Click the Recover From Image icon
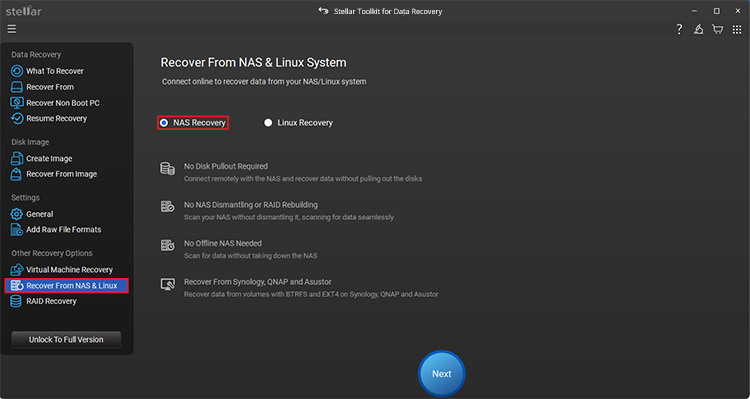This screenshot has width=750, height=399. (17, 174)
